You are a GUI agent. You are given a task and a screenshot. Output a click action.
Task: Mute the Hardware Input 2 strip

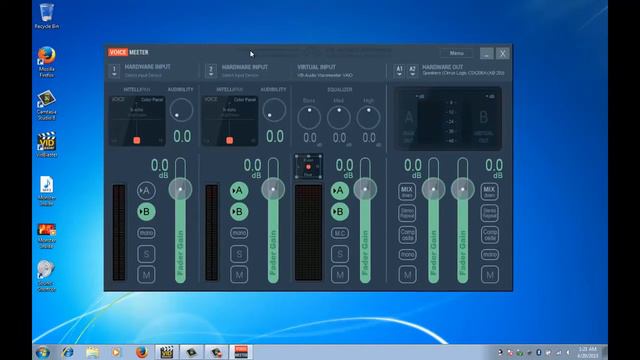click(x=239, y=275)
